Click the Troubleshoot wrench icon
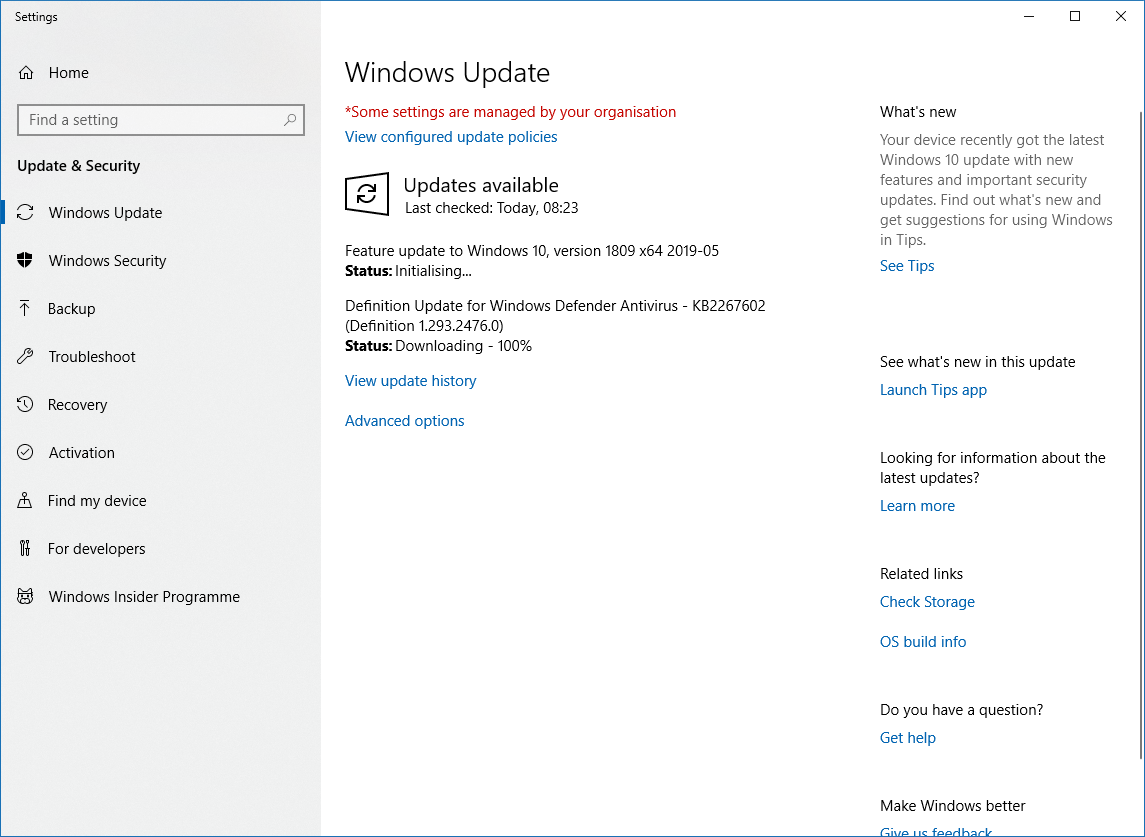Viewport: 1145px width, 837px height. [x=25, y=356]
